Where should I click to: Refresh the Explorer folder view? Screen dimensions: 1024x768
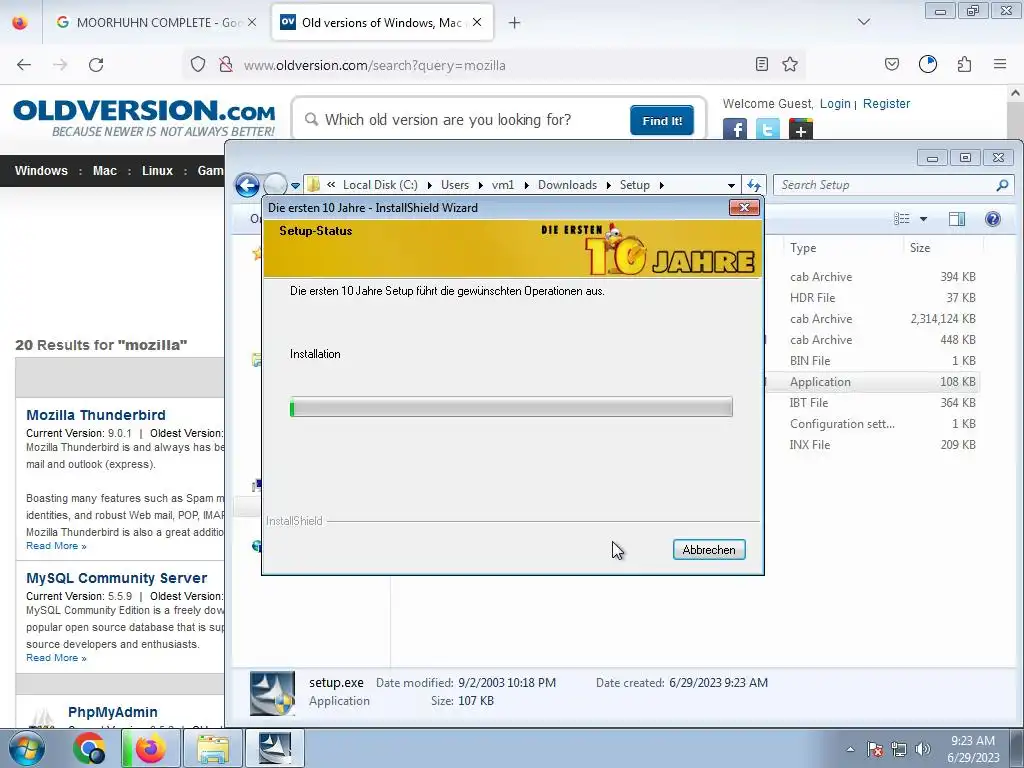[x=754, y=185]
